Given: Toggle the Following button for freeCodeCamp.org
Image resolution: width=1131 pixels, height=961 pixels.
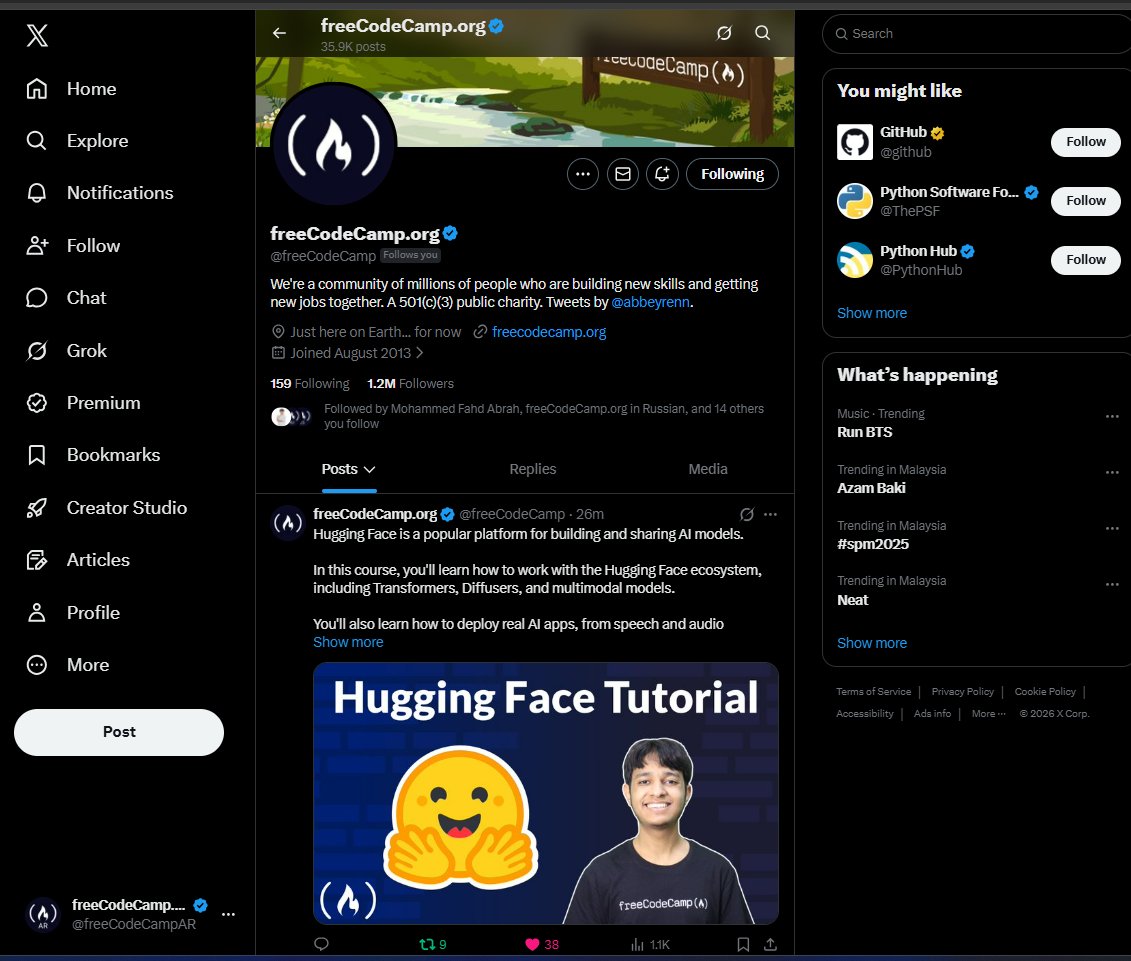Looking at the screenshot, I should click(732, 174).
